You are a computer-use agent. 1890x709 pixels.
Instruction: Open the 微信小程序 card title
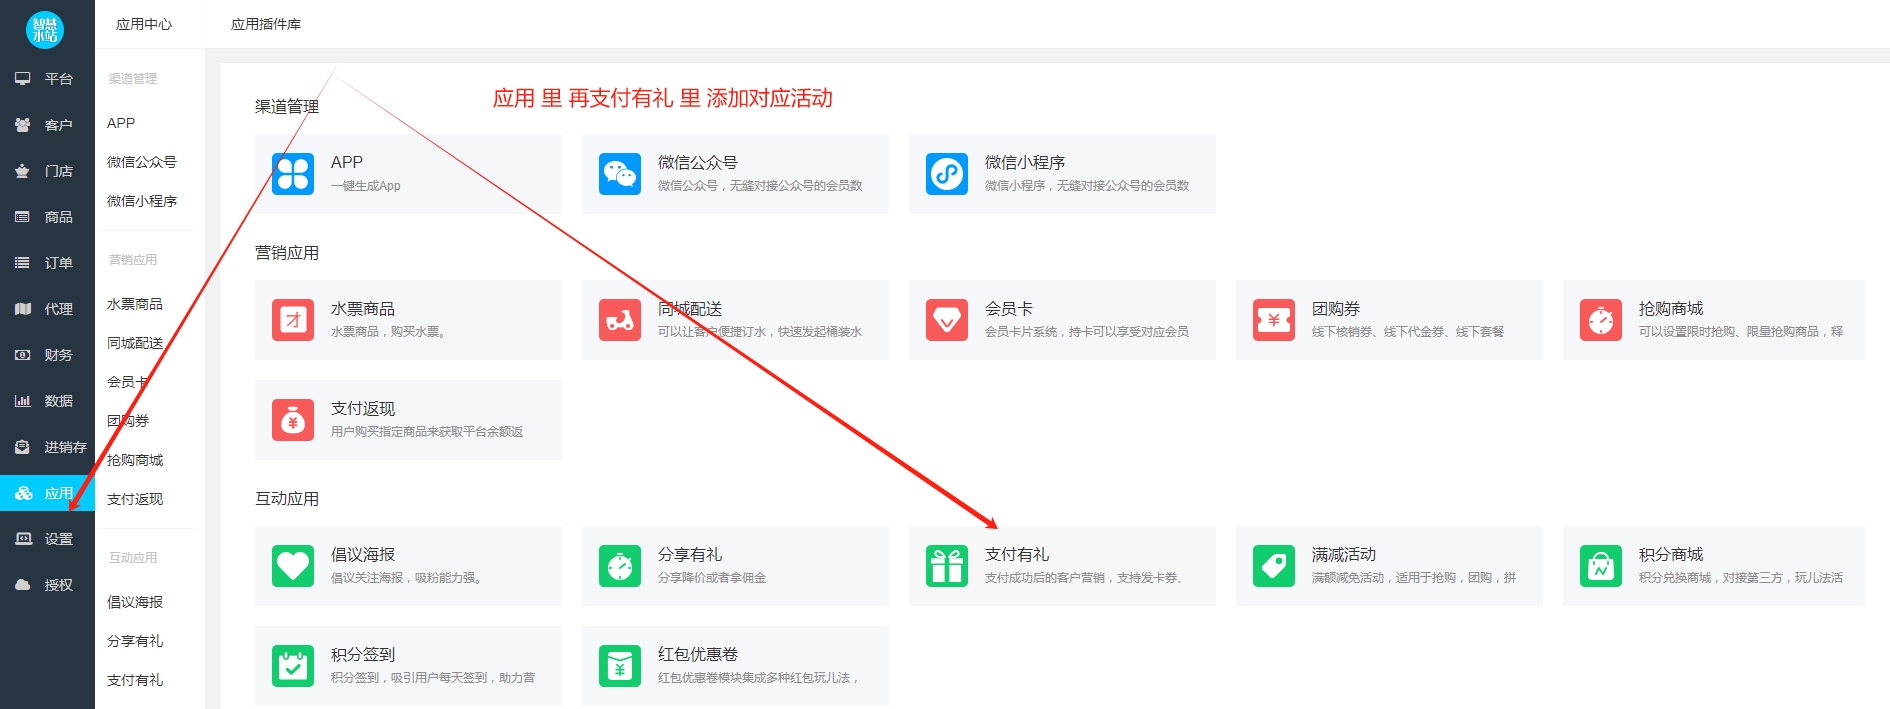coord(1025,162)
